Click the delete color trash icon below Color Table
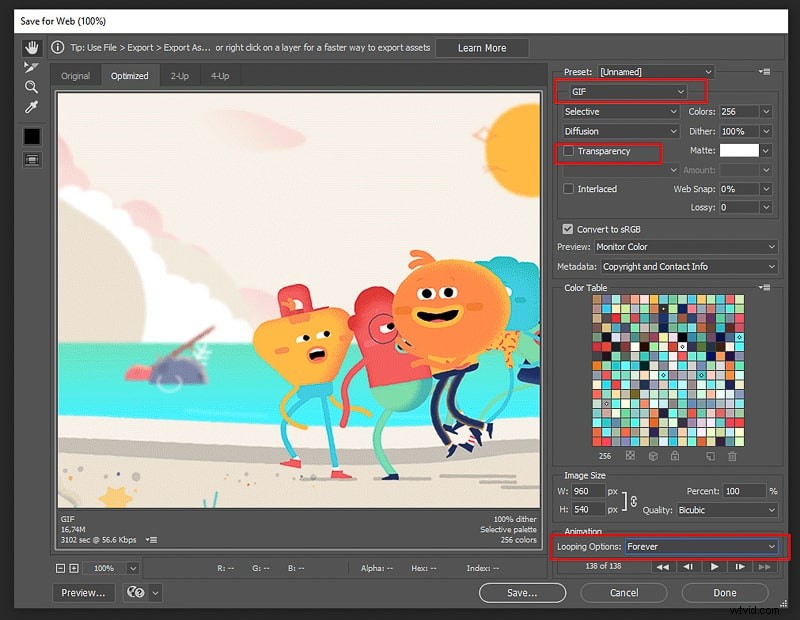 pyautogui.click(x=733, y=455)
